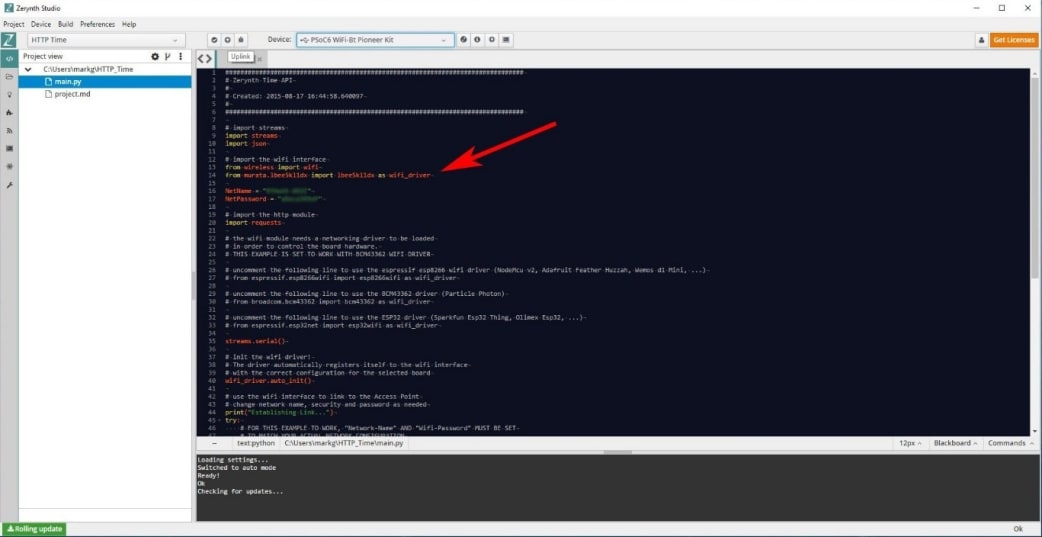Open the chip-shaped sidebar icon

pyautogui.click(x=9, y=166)
